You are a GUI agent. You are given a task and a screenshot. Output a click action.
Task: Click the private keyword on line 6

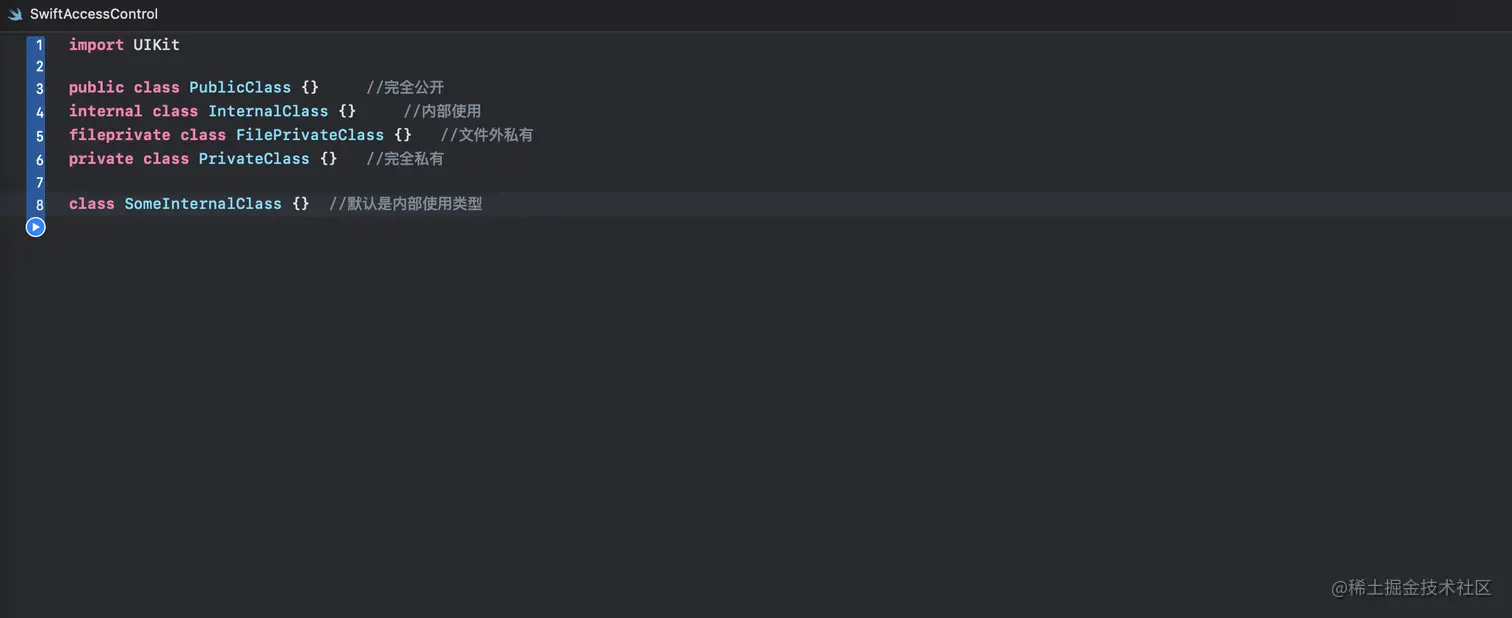100,159
